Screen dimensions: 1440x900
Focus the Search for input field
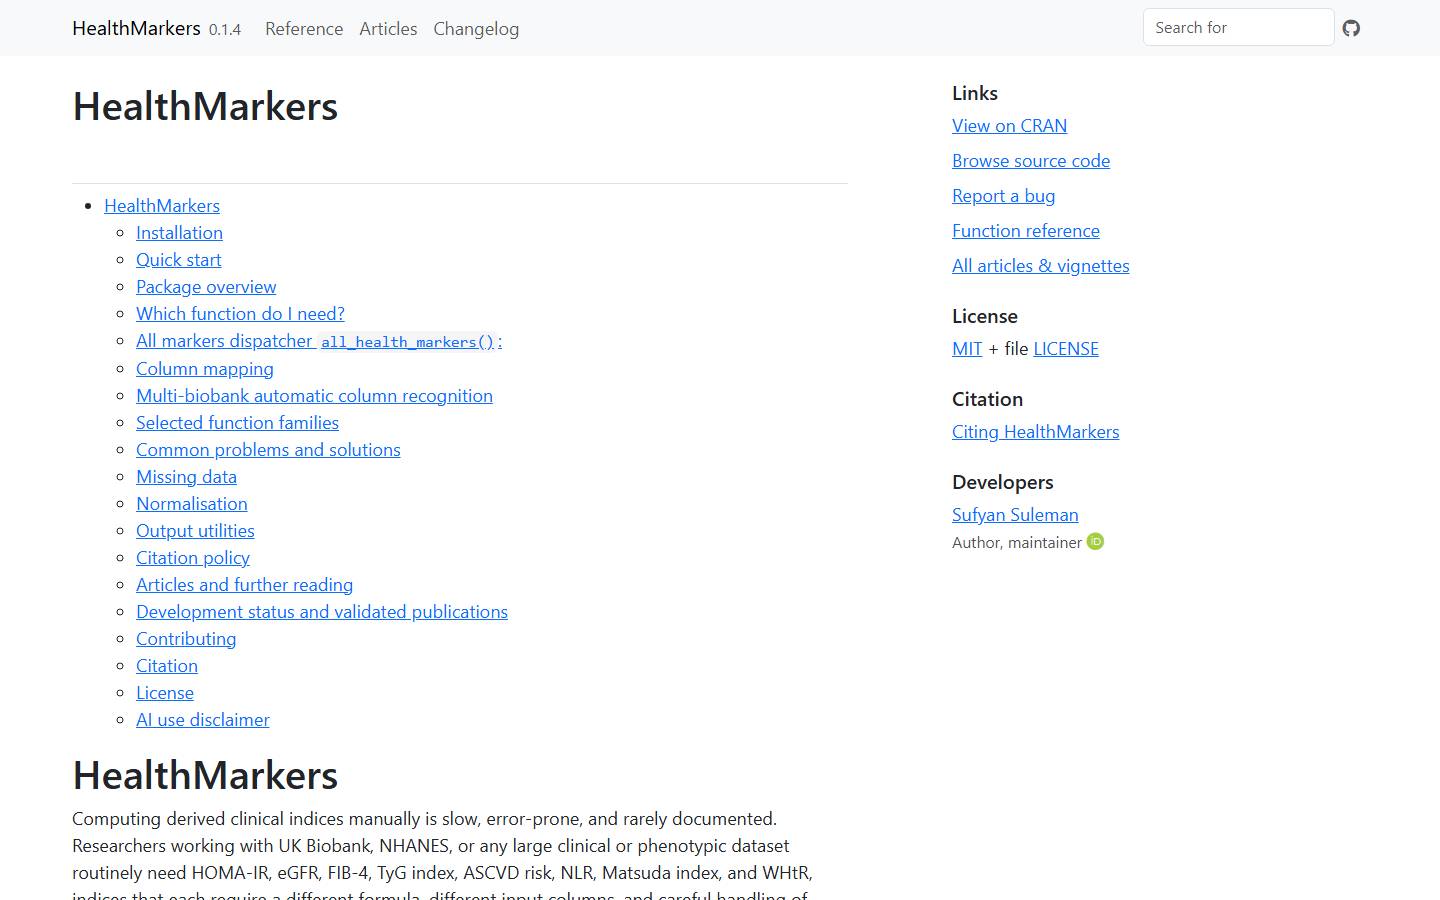pyautogui.click(x=1238, y=28)
